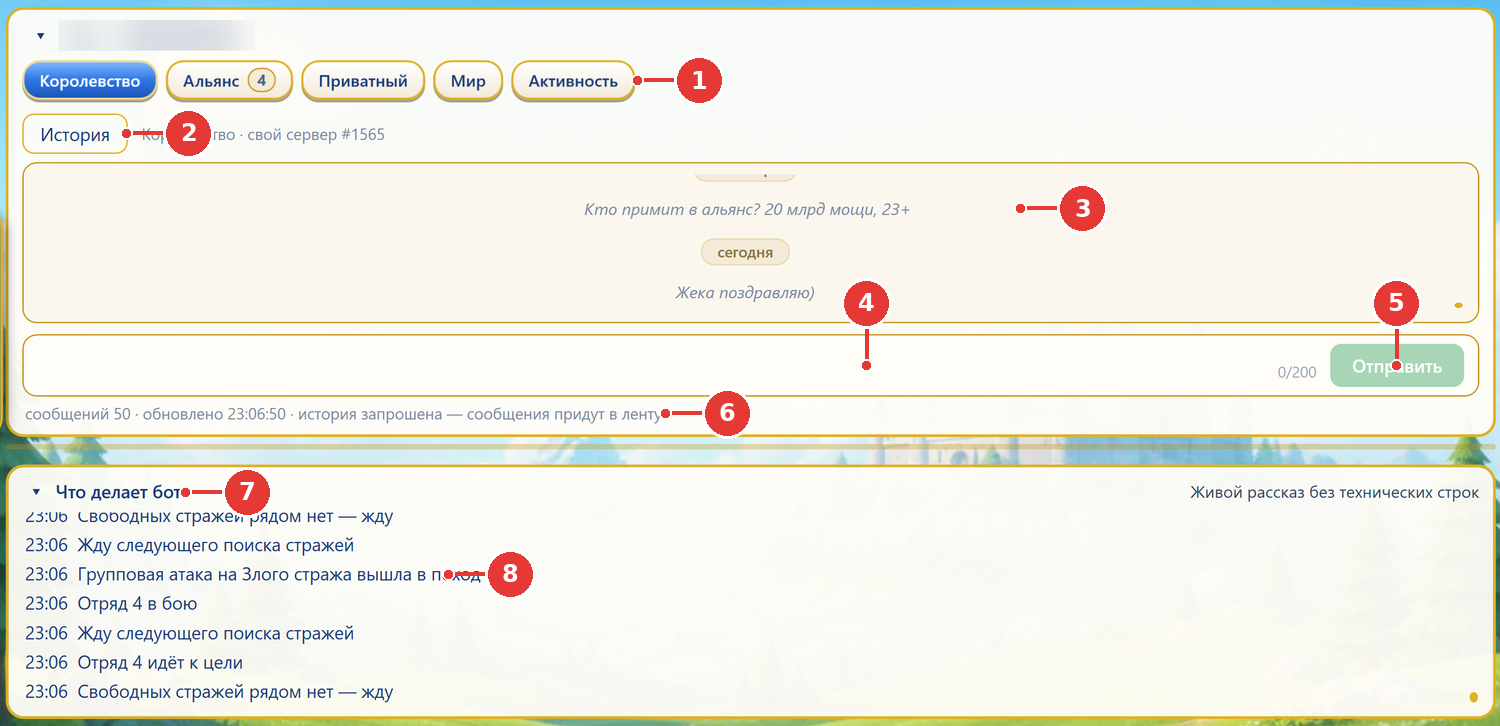Open the Активность tab
This screenshot has width=1500, height=726.
(x=573, y=81)
